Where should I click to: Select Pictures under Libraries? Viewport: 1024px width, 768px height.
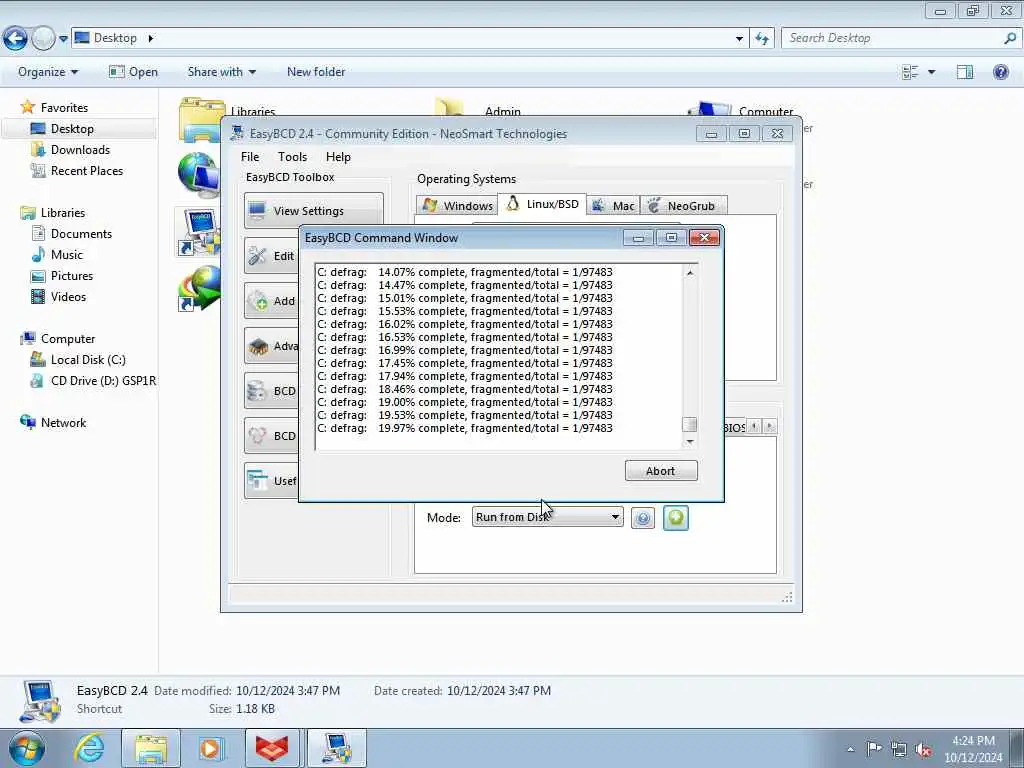pos(72,276)
